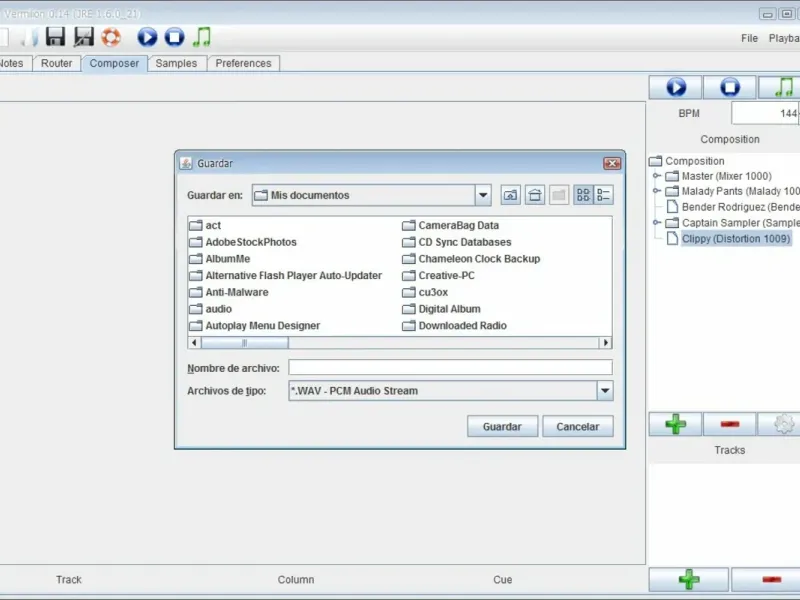Select Alternative Flash Player Auto-Updater folder

tap(286, 276)
